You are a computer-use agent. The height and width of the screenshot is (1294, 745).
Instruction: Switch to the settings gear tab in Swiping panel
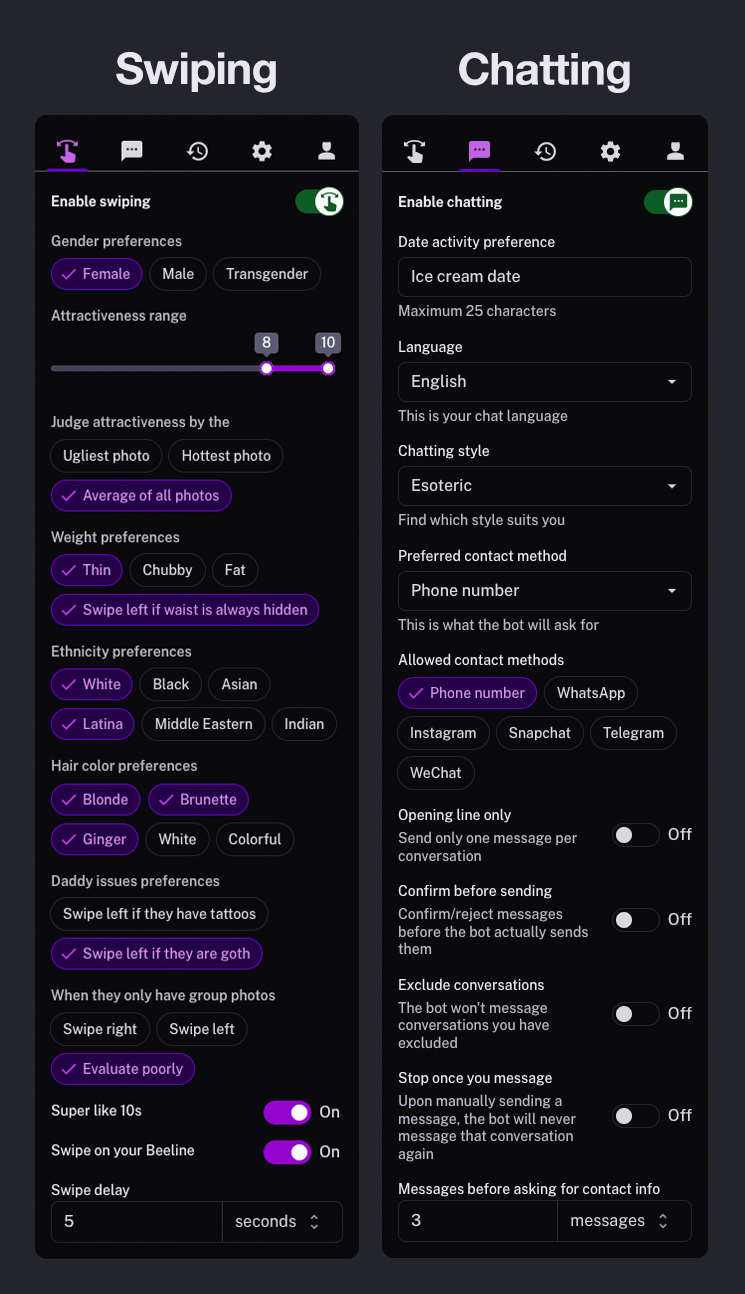pos(261,151)
